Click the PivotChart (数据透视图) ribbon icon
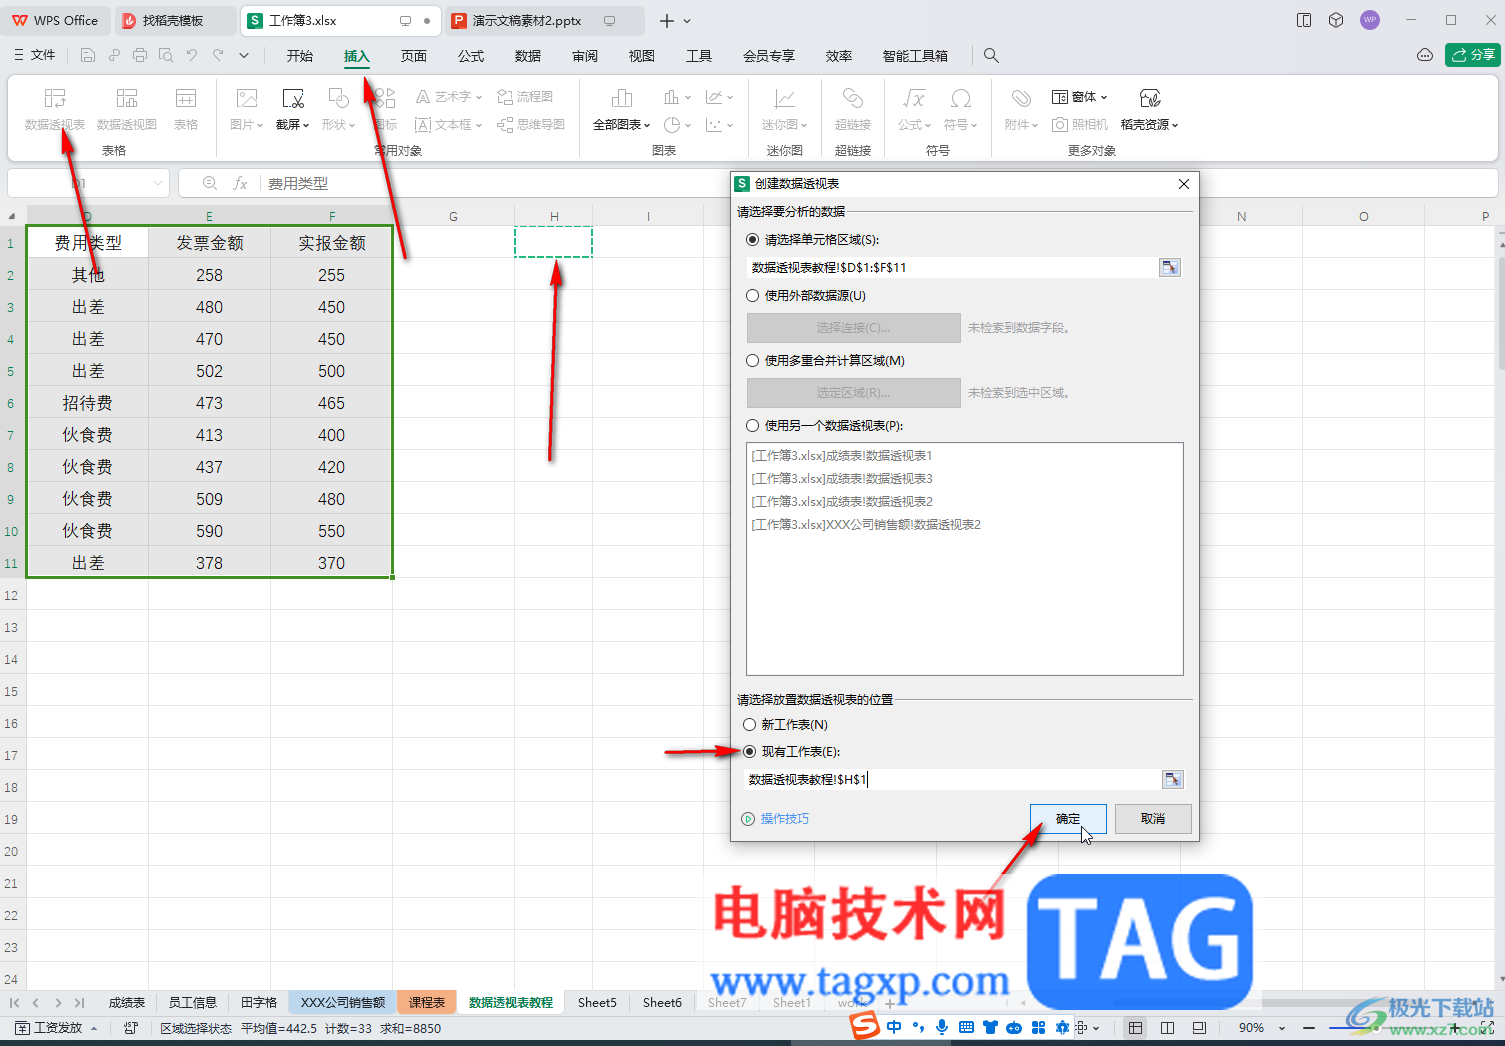The height and width of the screenshot is (1046, 1505). [127, 98]
